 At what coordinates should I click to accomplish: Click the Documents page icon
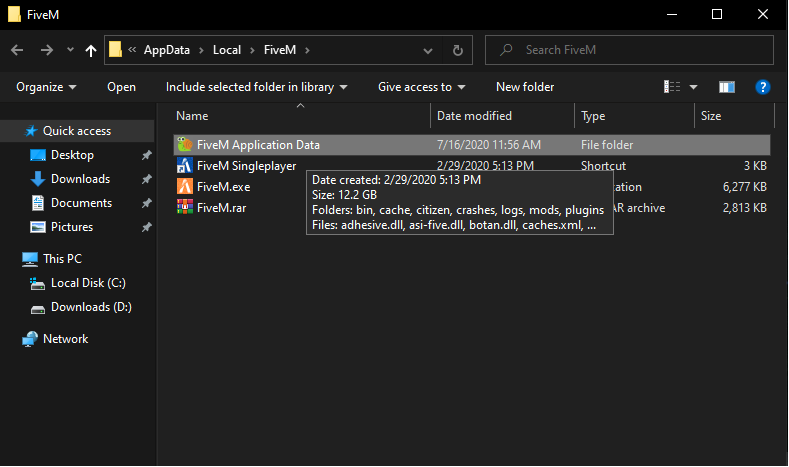(x=38, y=203)
